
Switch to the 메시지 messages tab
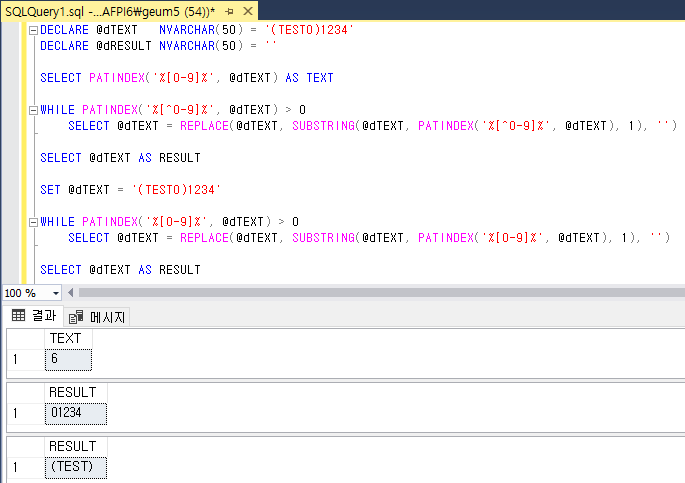(97, 317)
